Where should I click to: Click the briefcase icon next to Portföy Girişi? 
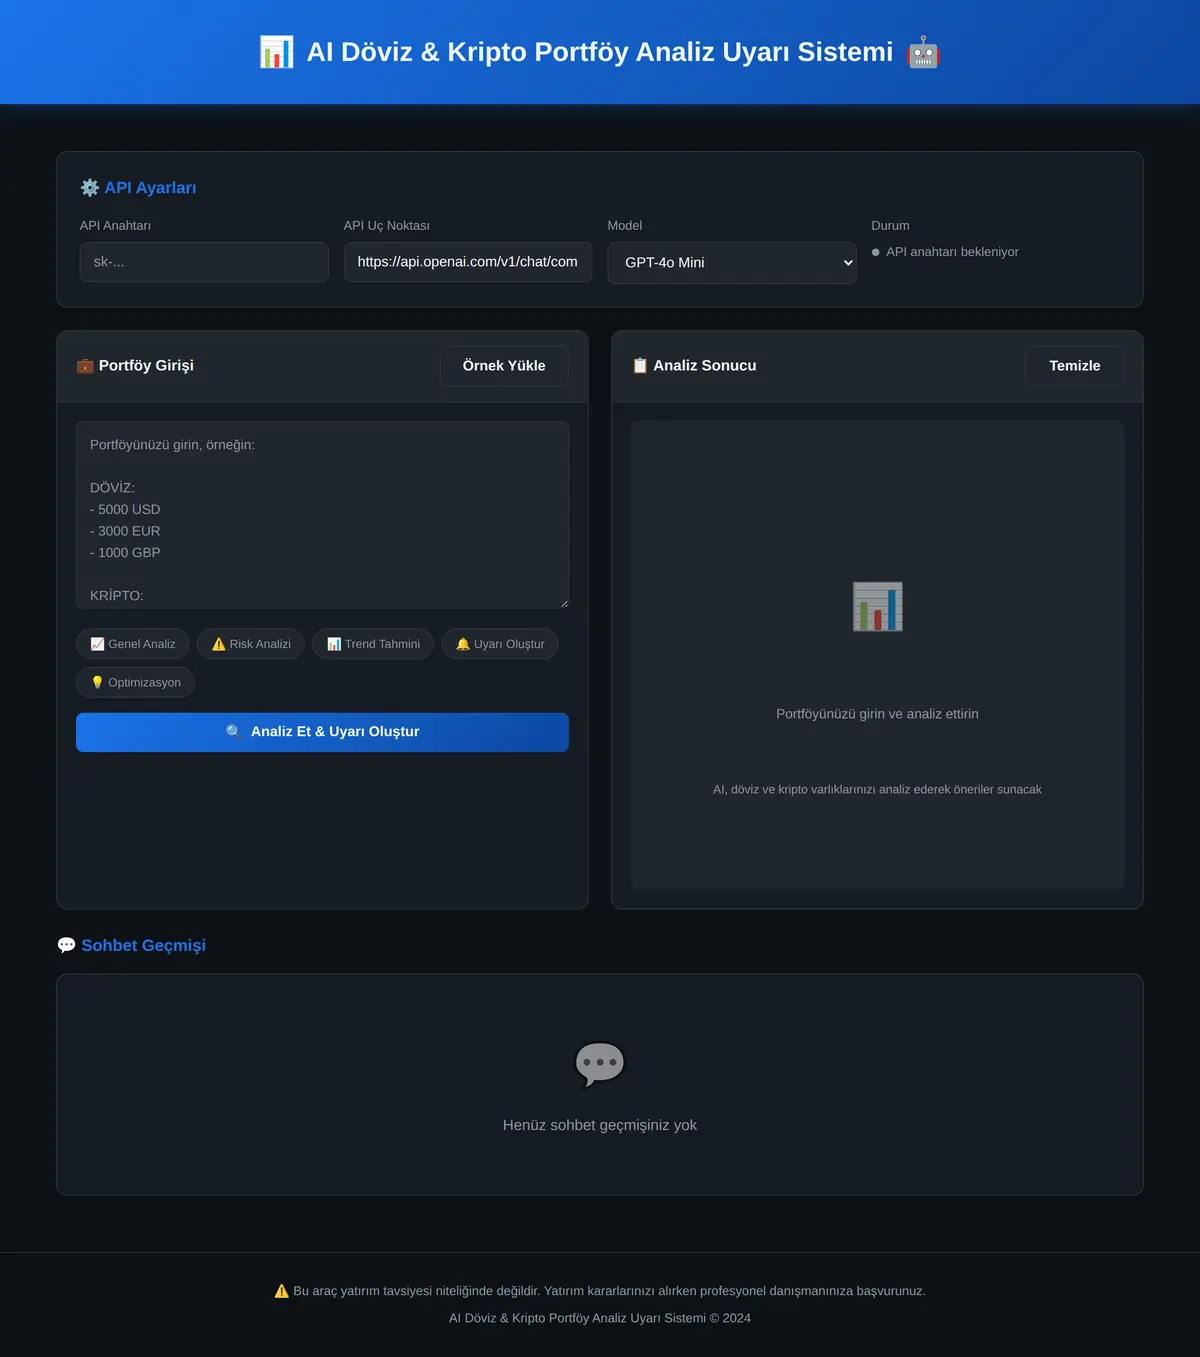85,366
